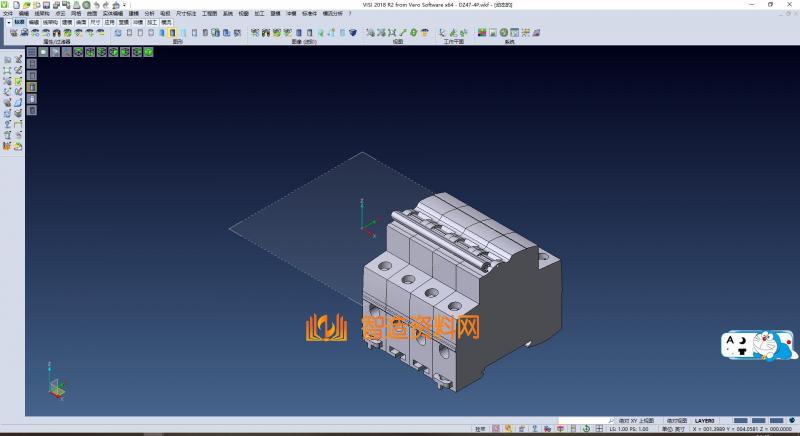The image size is (800, 436).
Task: Toggle the highlighted yellow filter button in left strip
Action: click(x=31, y=87)
